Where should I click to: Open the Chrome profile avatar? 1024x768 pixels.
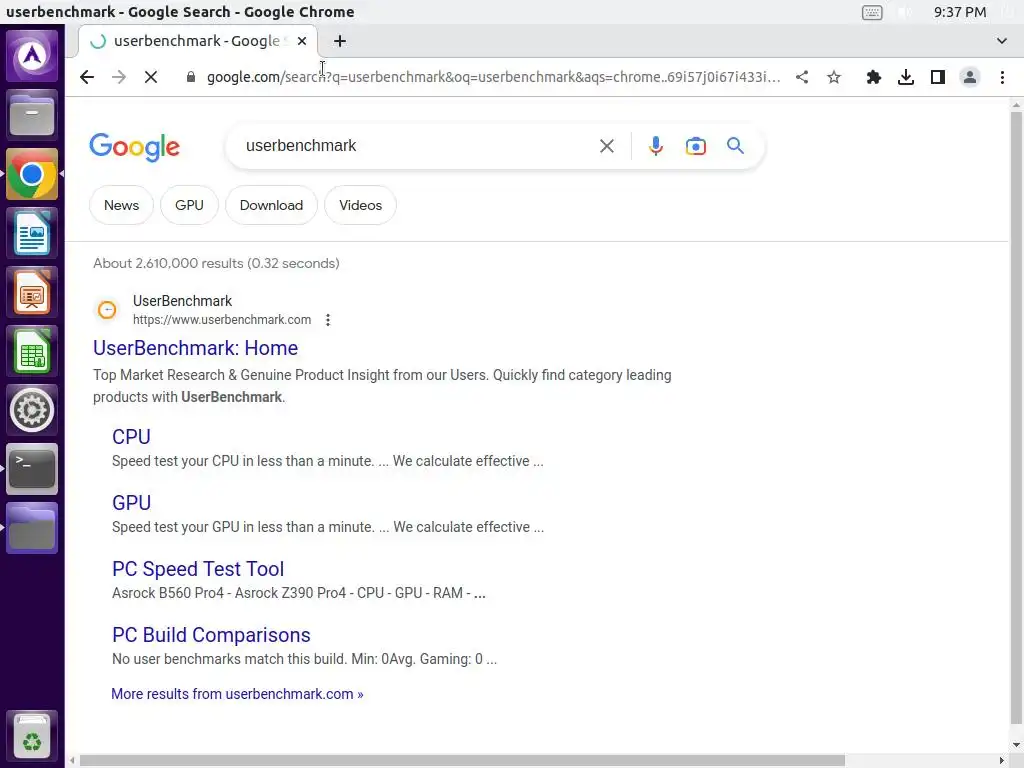(970, 77)
